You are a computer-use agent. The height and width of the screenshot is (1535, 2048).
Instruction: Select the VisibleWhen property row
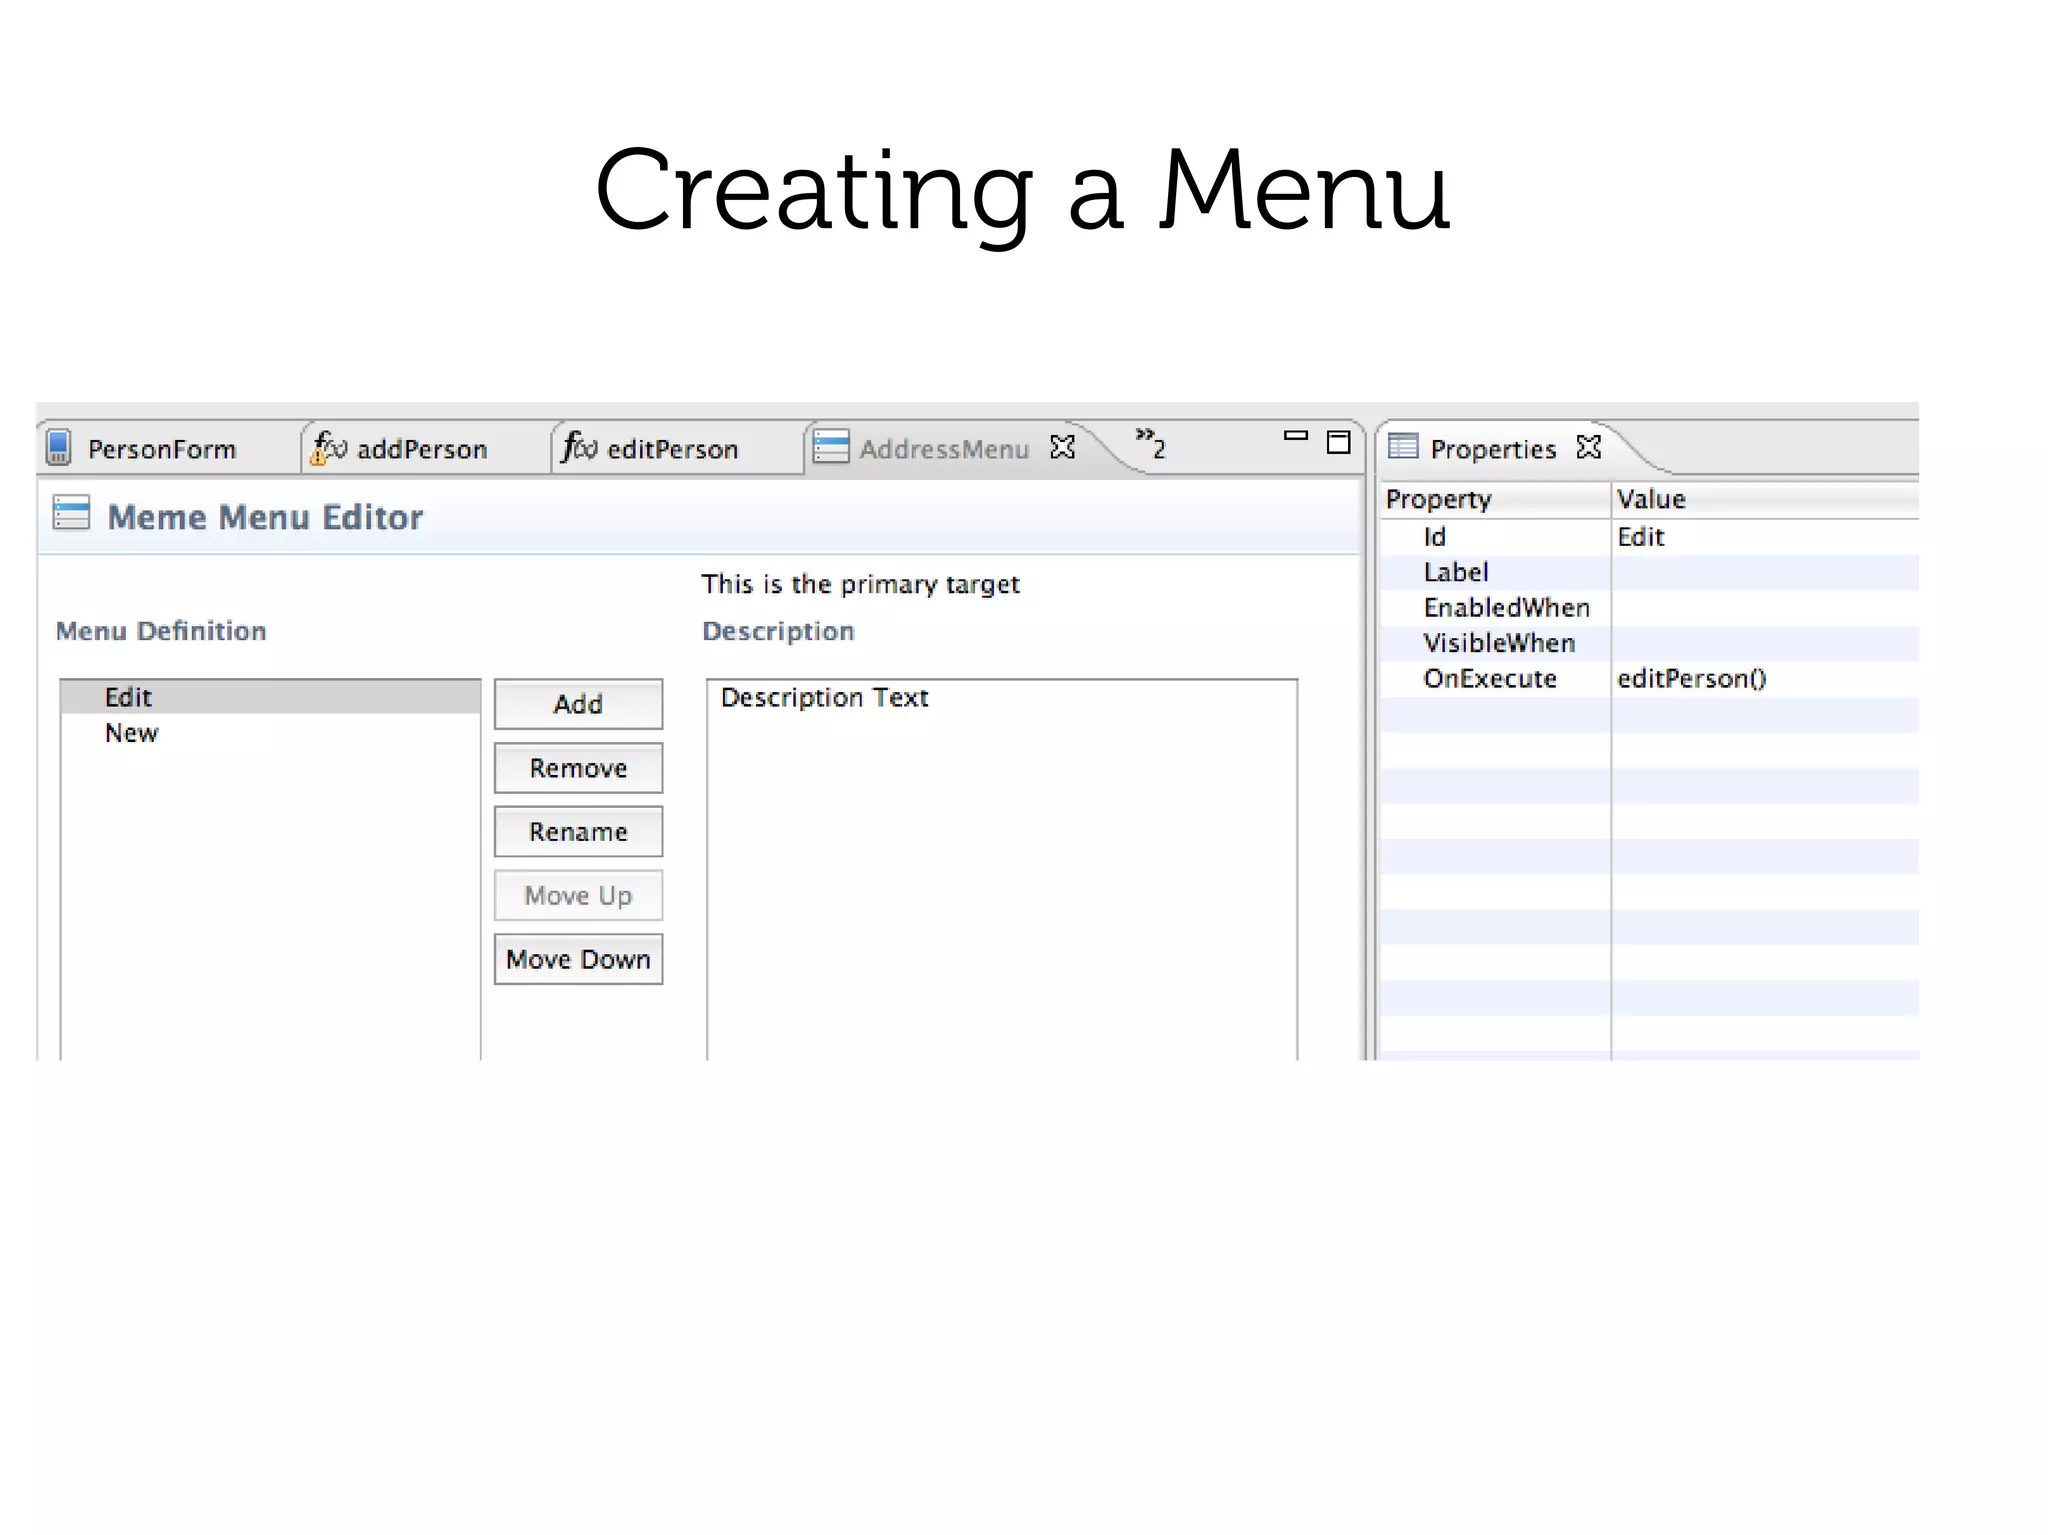pos(1649,643)
